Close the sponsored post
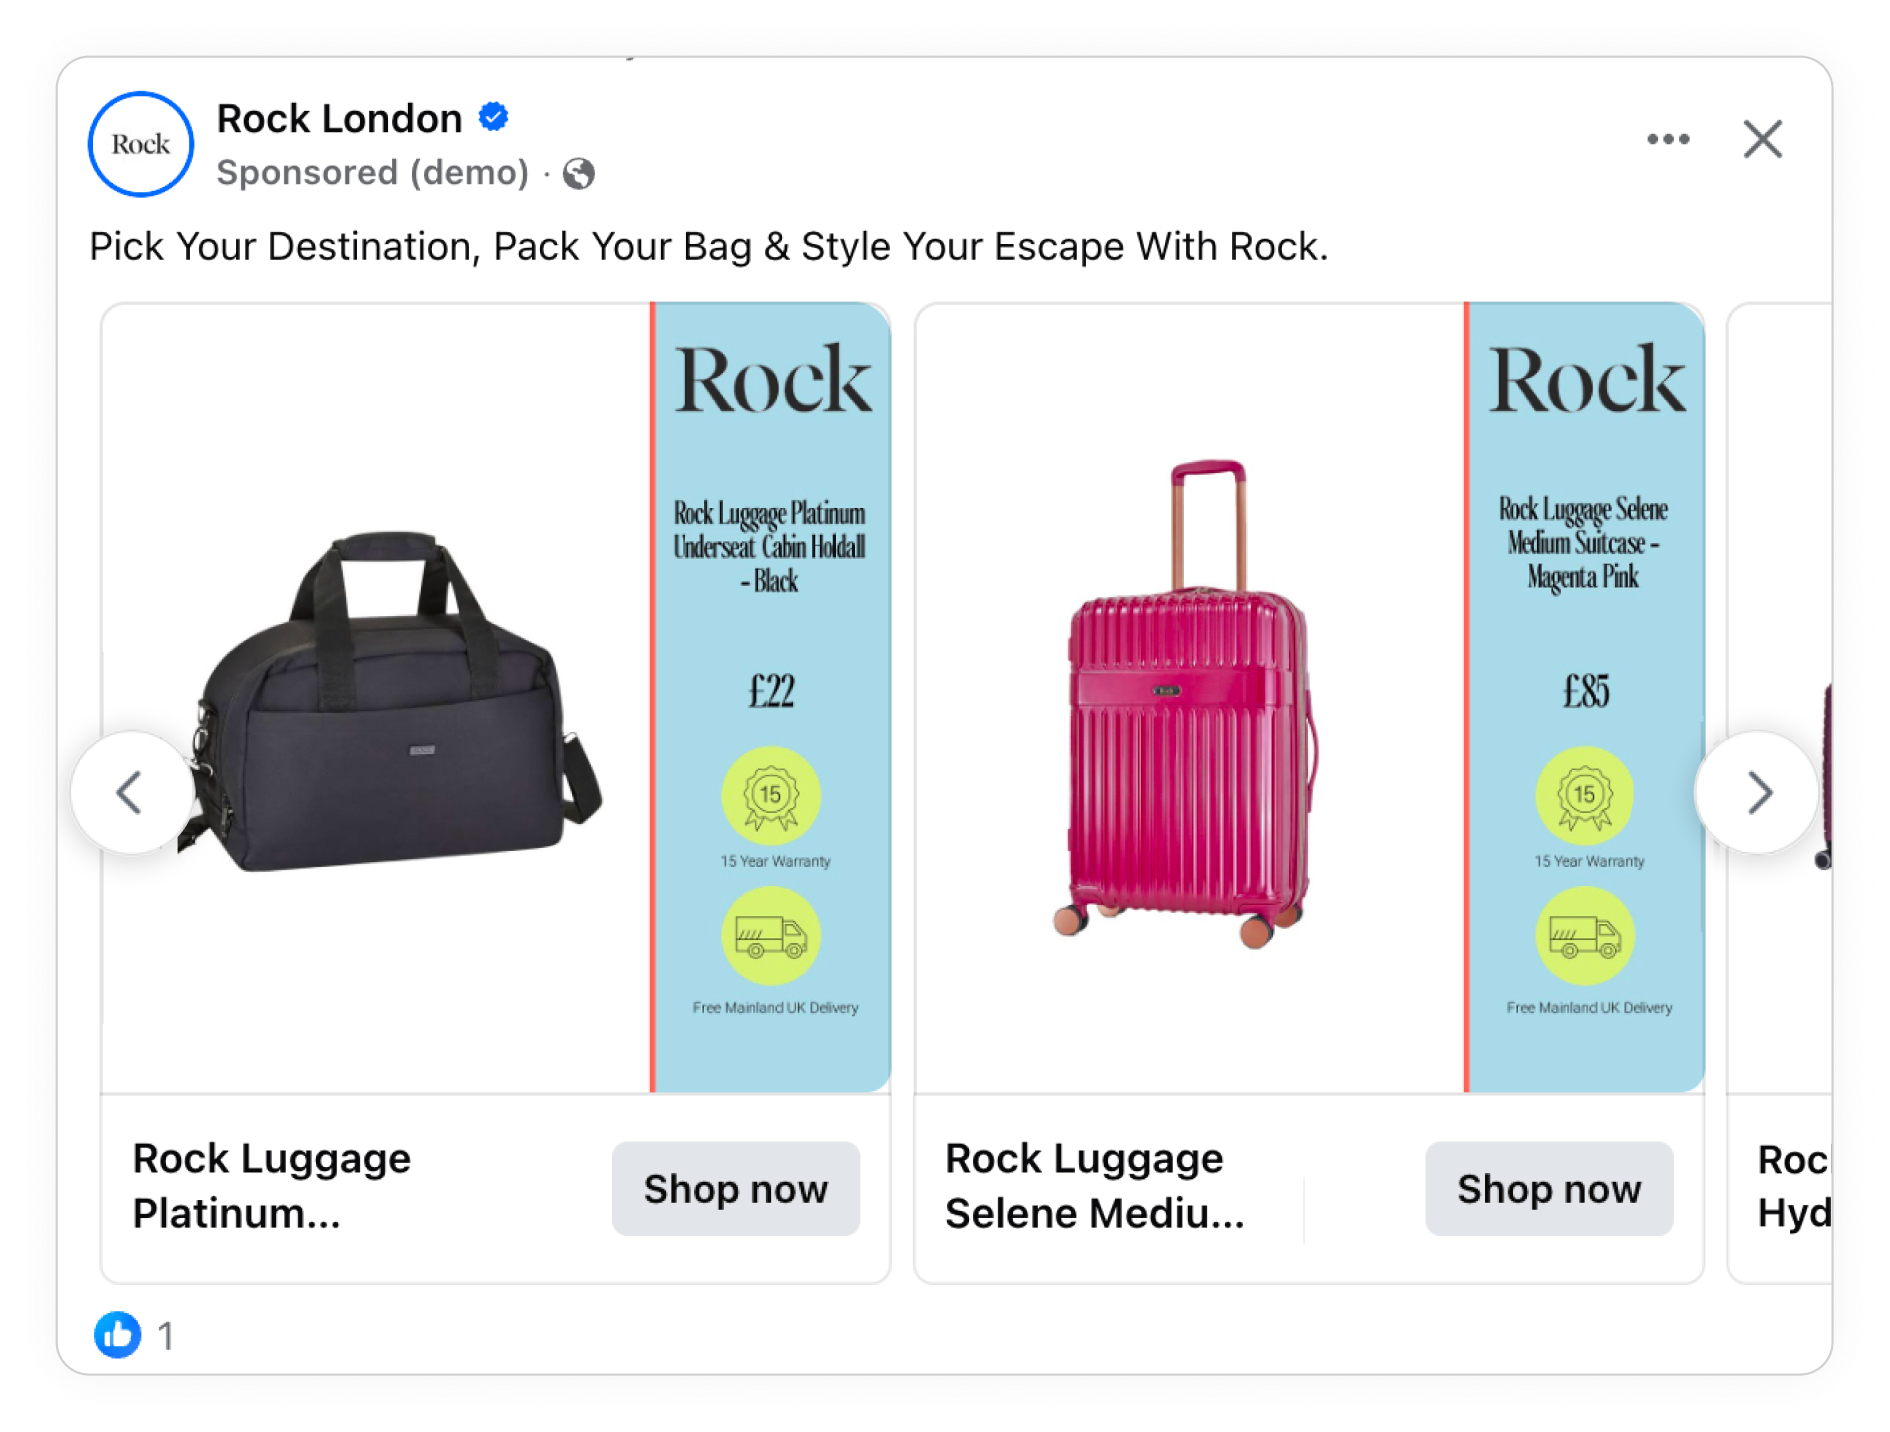This screenshot has height=1432, width=1890. 1762,140
